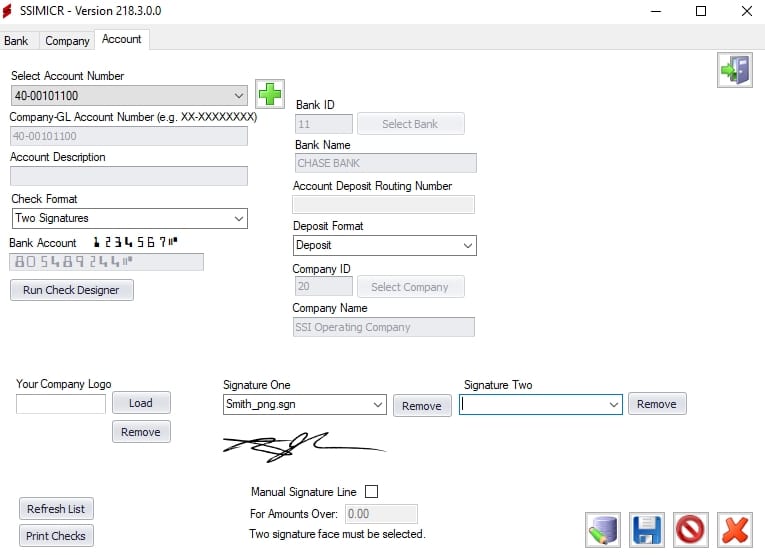
Task: Click the database edit icon
Action: (603, 530)
